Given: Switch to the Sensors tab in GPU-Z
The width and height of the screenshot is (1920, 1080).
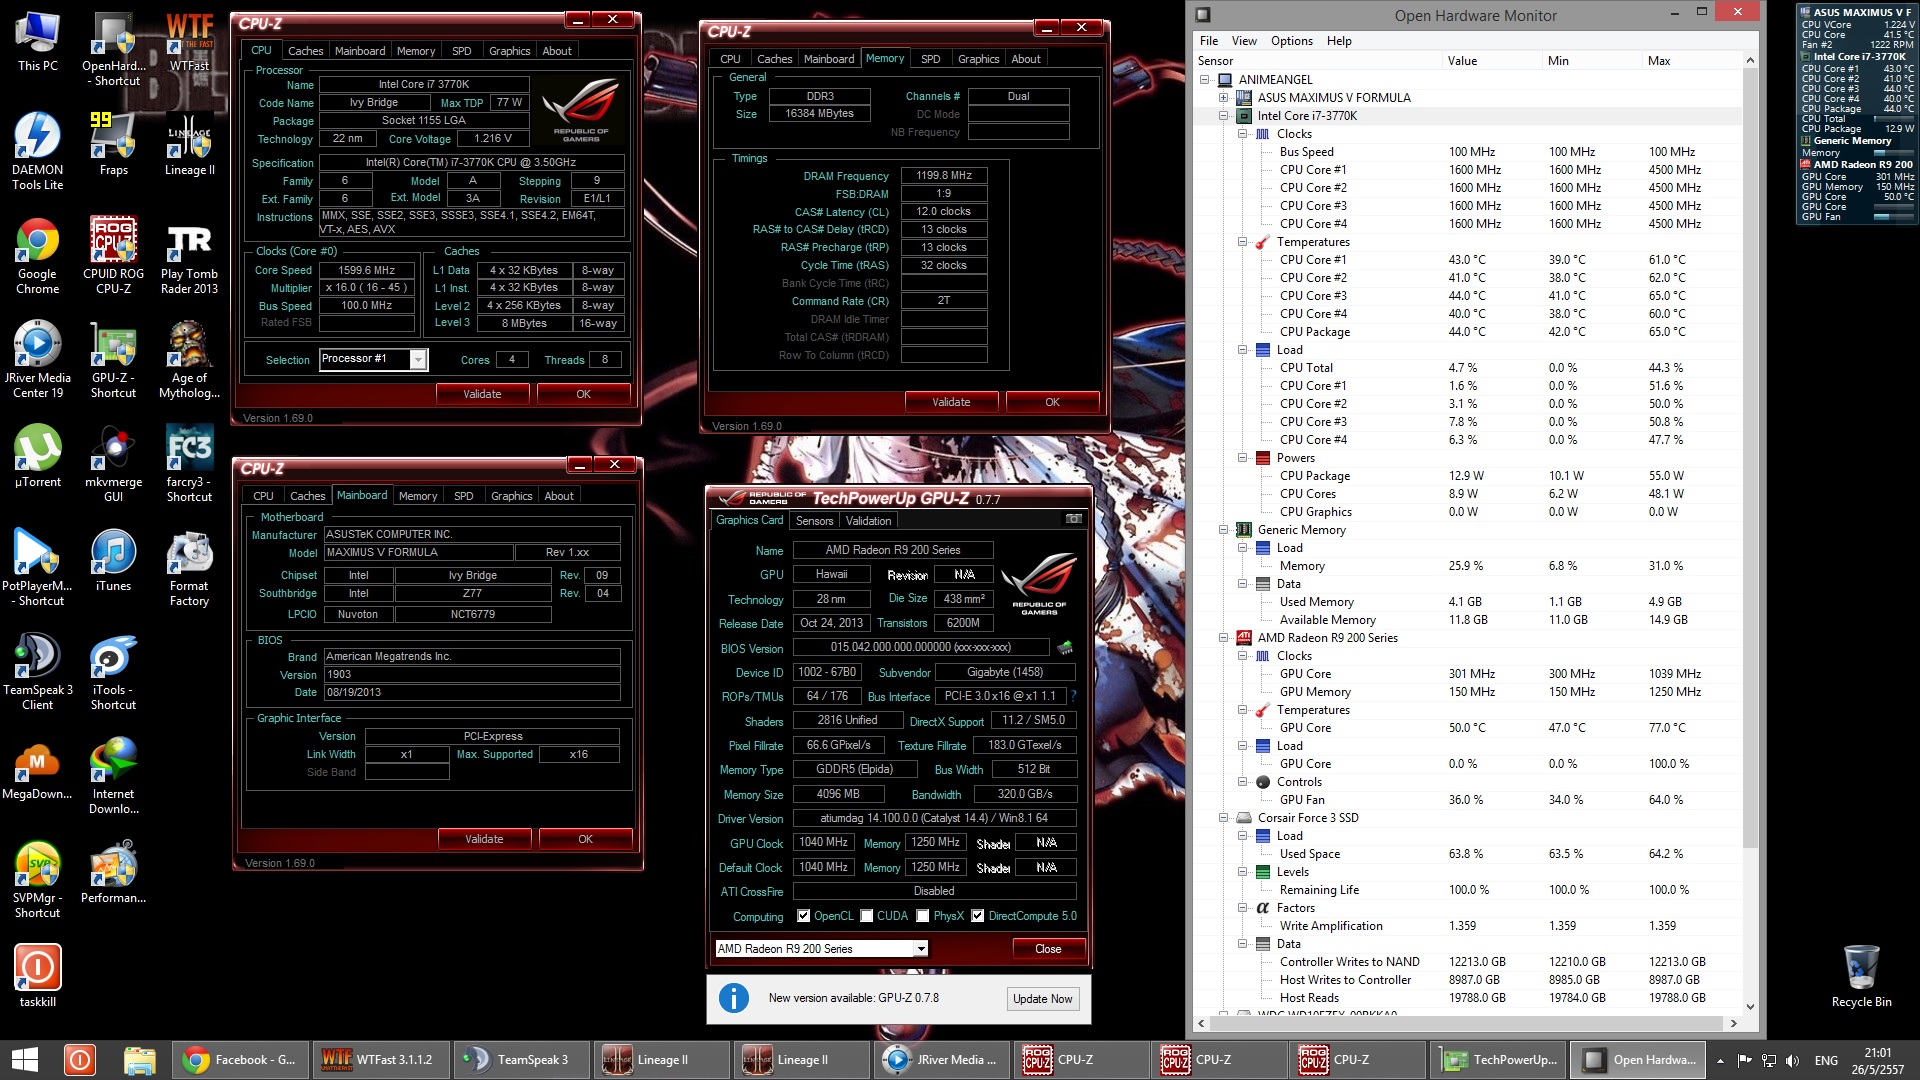Looking at the screenshot, I should coord(814,521).
